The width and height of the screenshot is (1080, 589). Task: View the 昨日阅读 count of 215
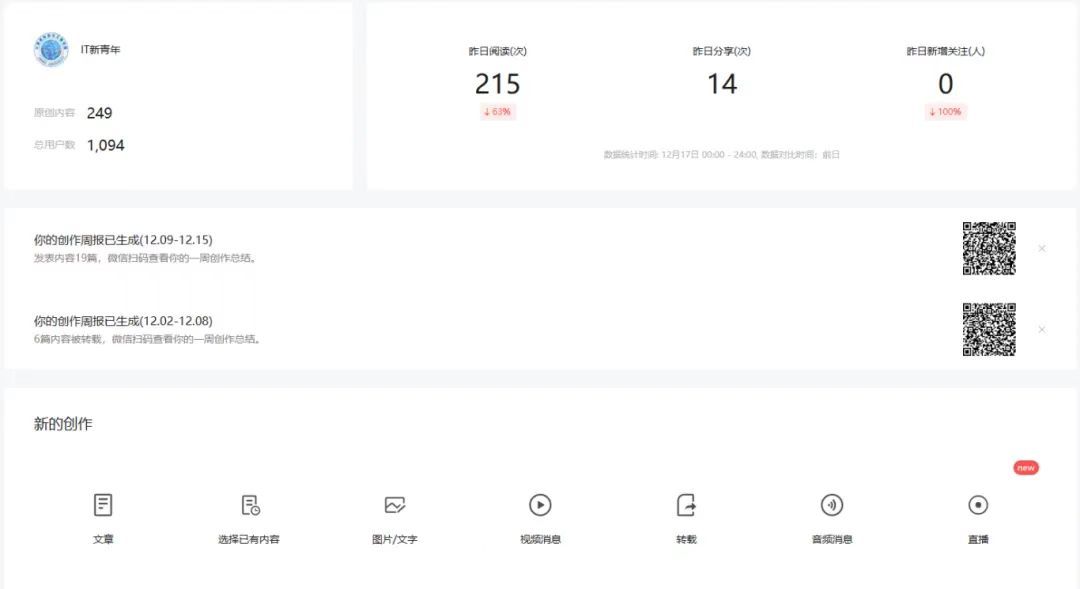point(497,84)
